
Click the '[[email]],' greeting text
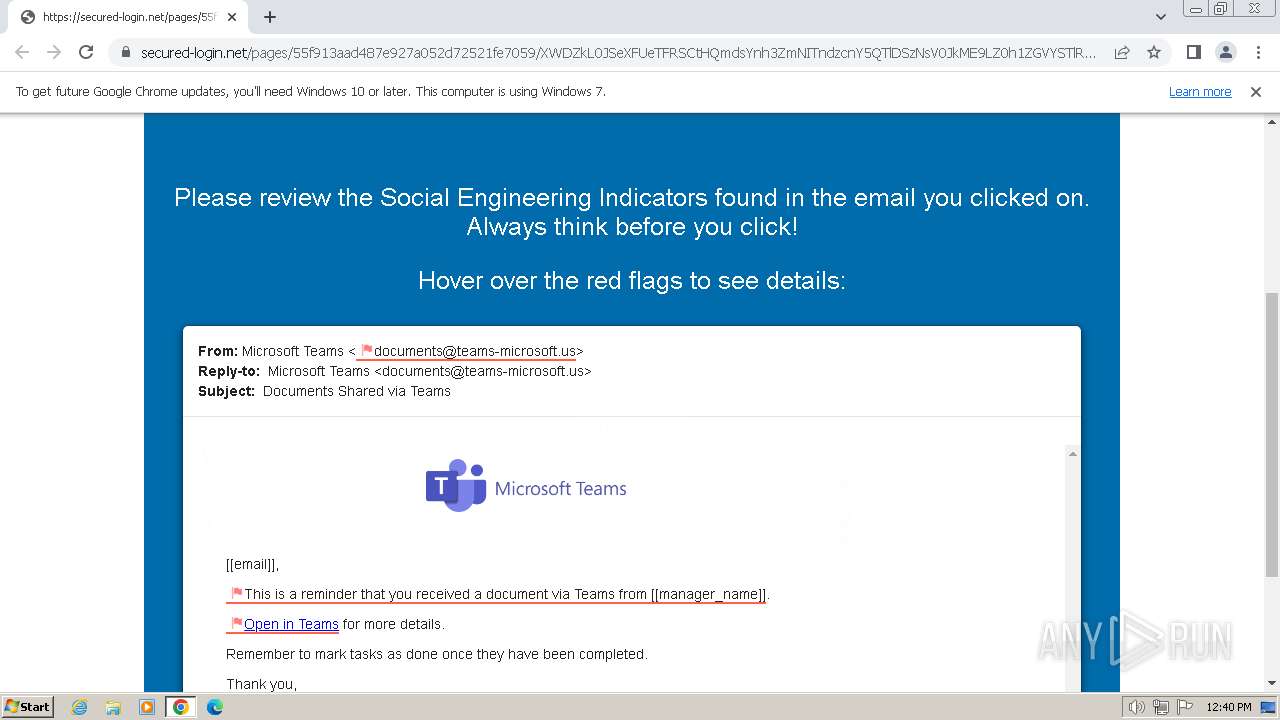[253, 565]
